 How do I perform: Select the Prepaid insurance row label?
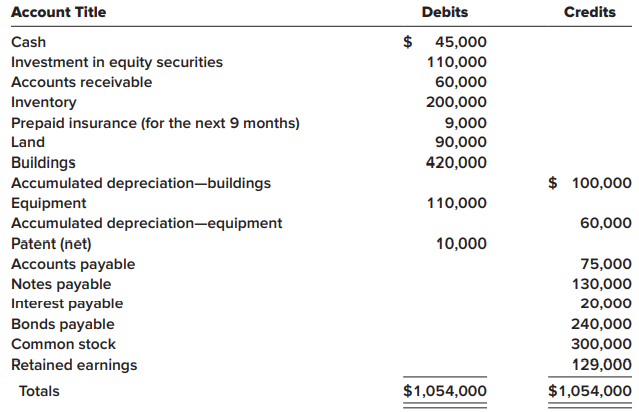click(x=155, y=123)
